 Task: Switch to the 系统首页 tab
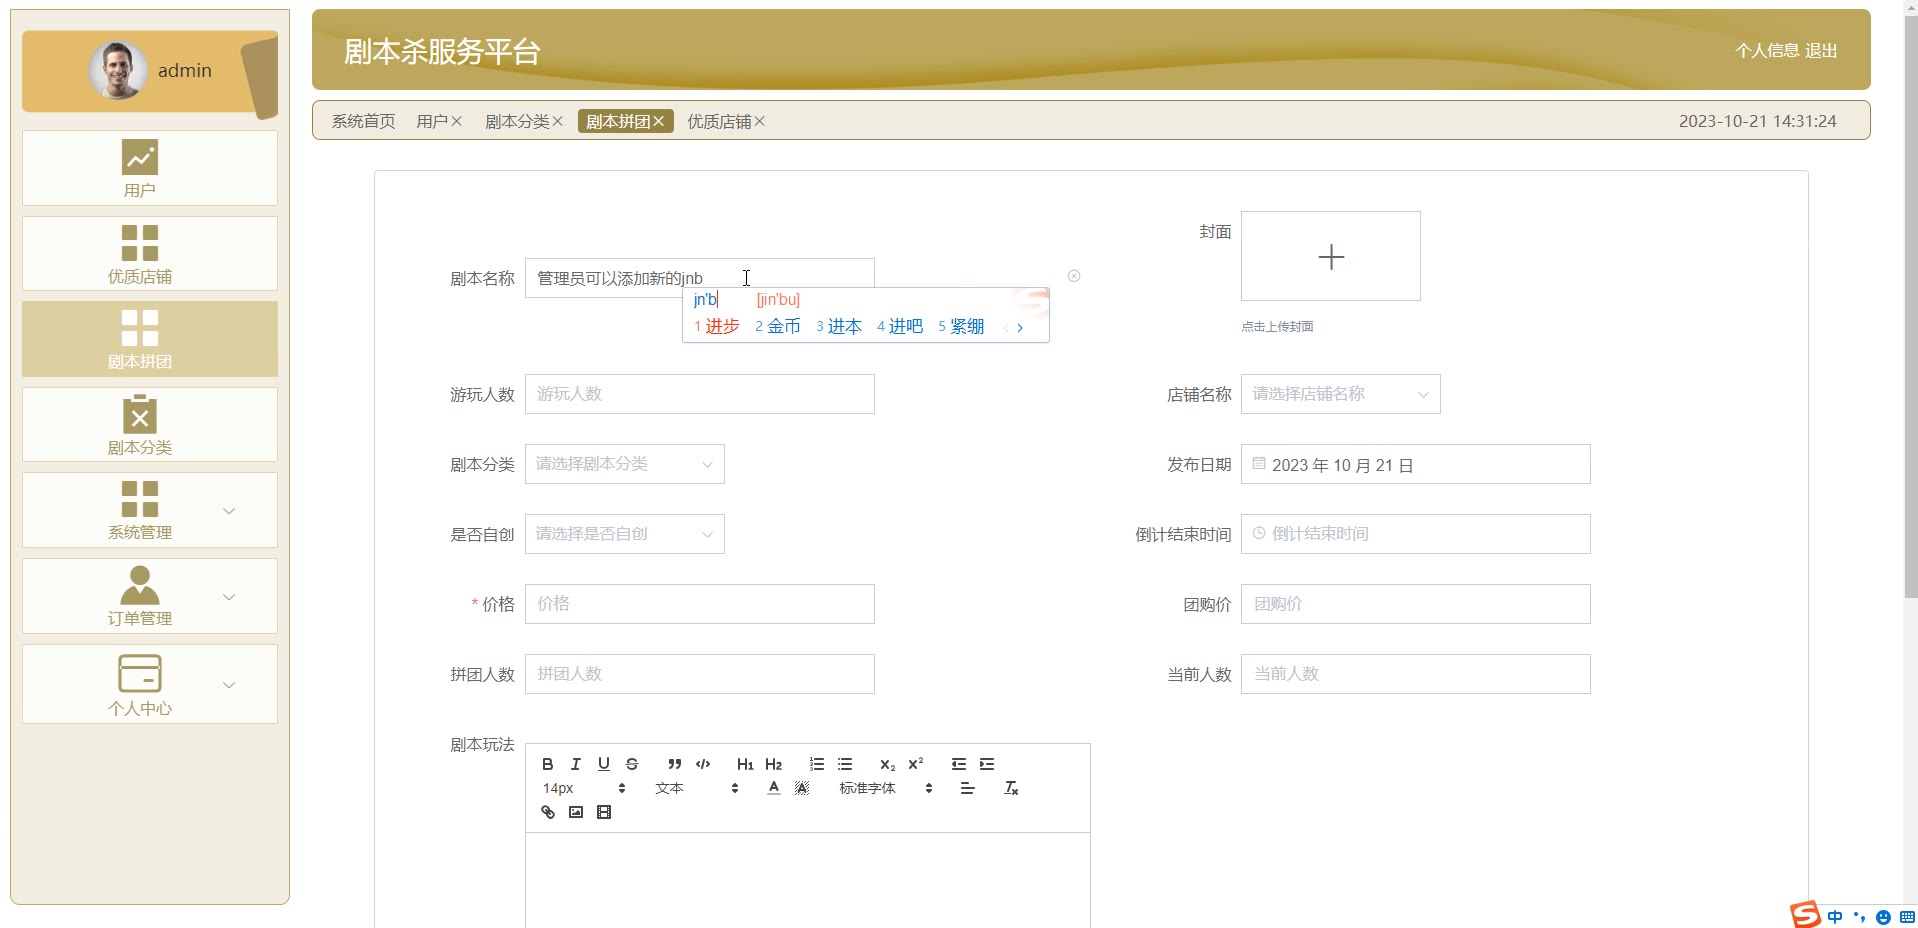tap(363, 121)
